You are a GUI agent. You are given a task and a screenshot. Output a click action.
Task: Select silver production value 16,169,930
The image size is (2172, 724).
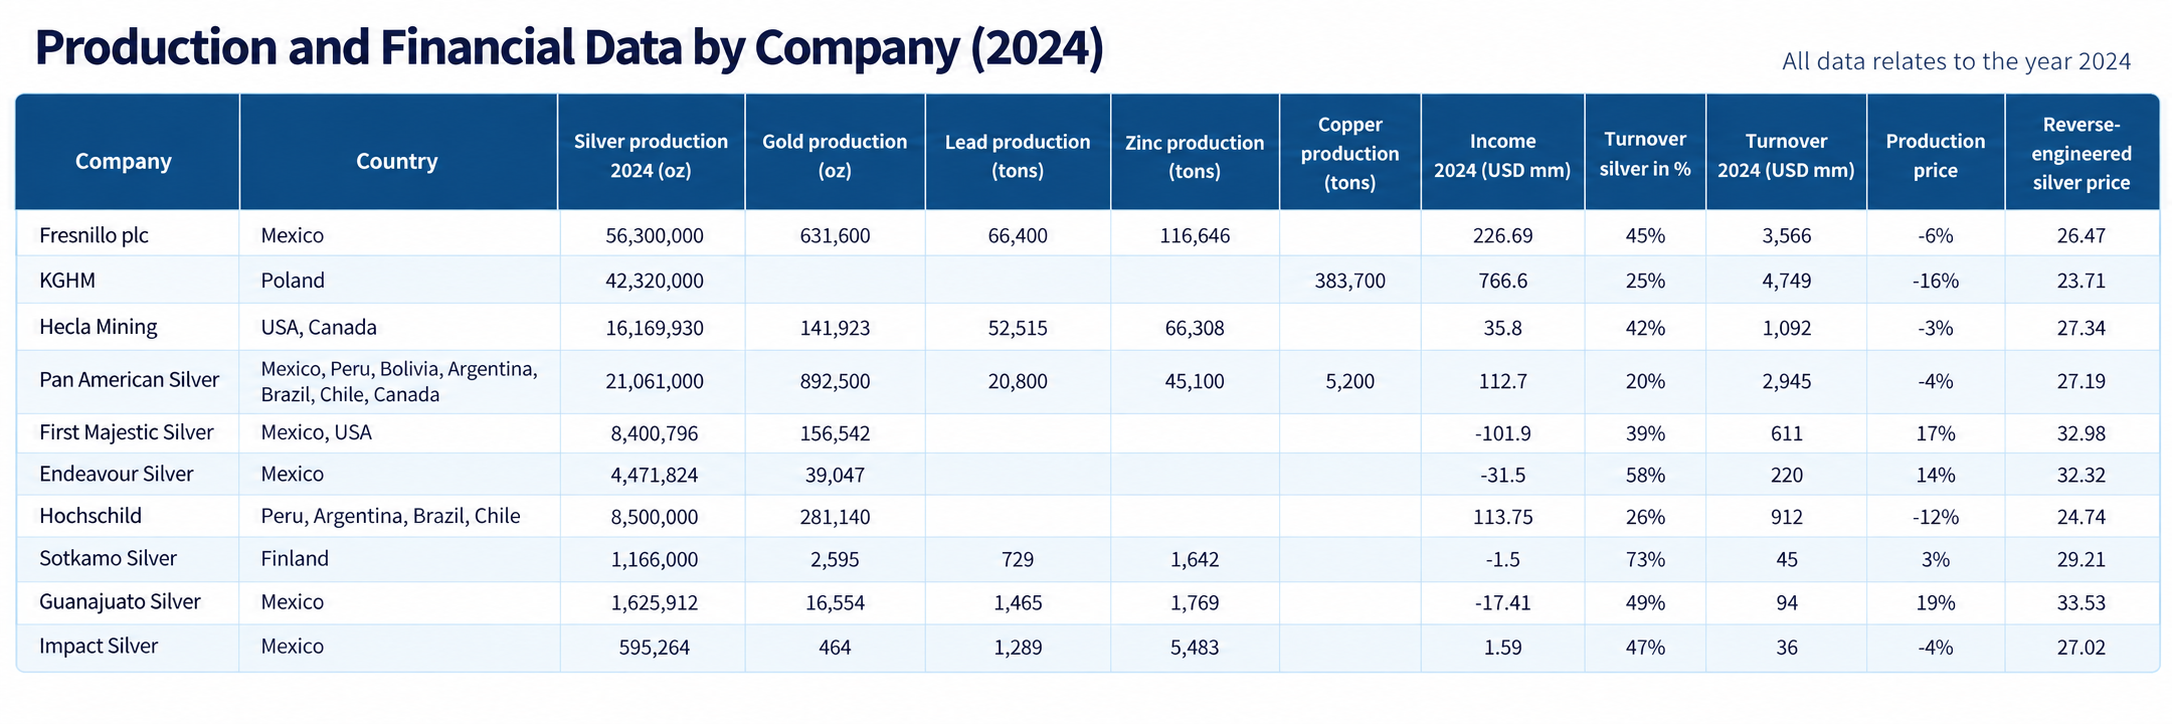pos(655,328)
